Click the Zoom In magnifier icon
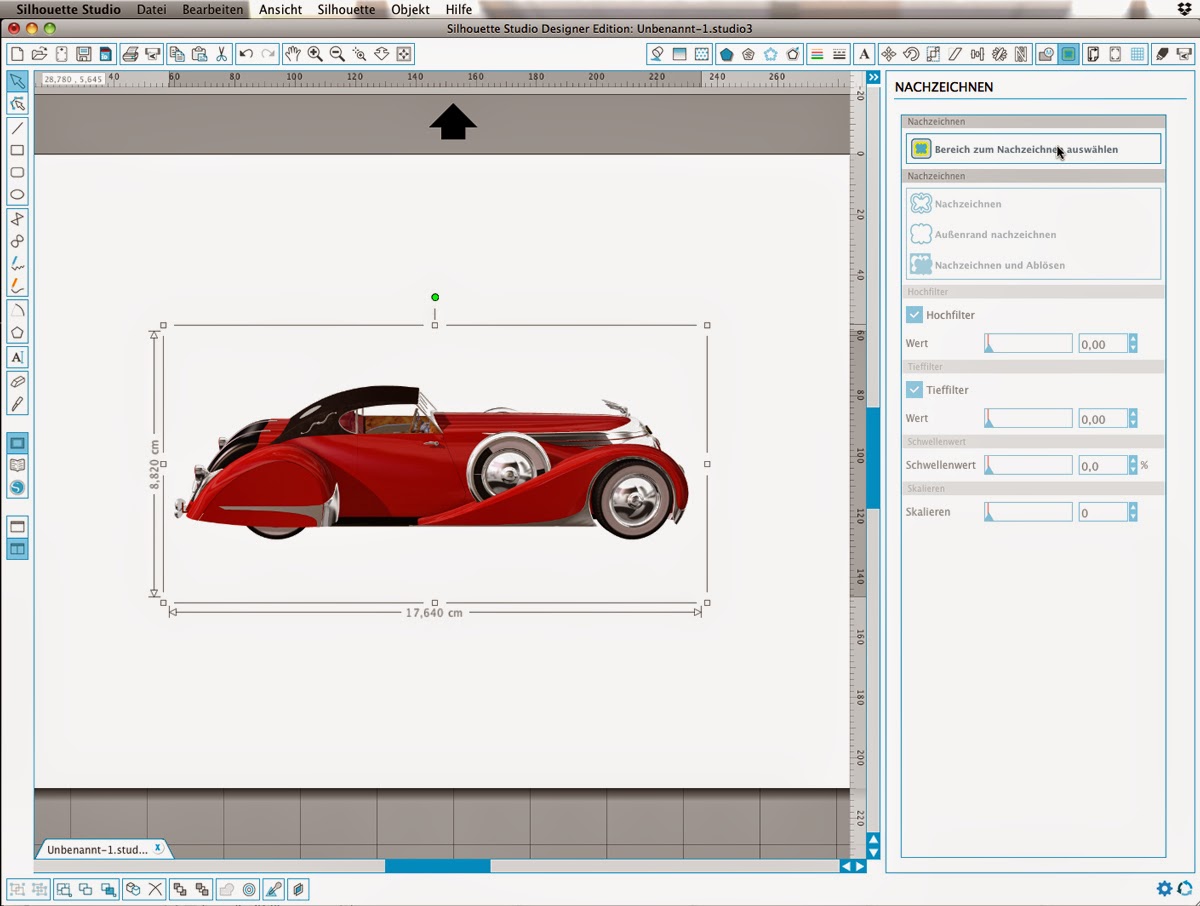This screenshot has height=906, width=1200. tap(315, 54)
